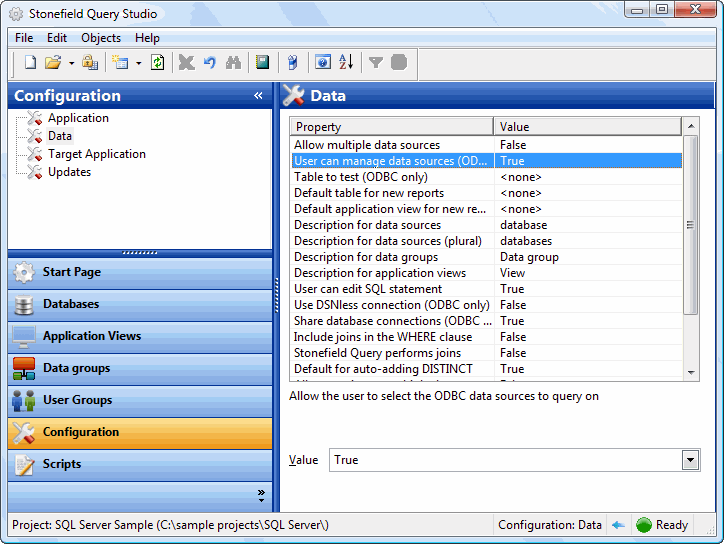This screenshot has width=724, height=544.
Task: Click the blue back arrow in status bar
Action: (618, 525)
